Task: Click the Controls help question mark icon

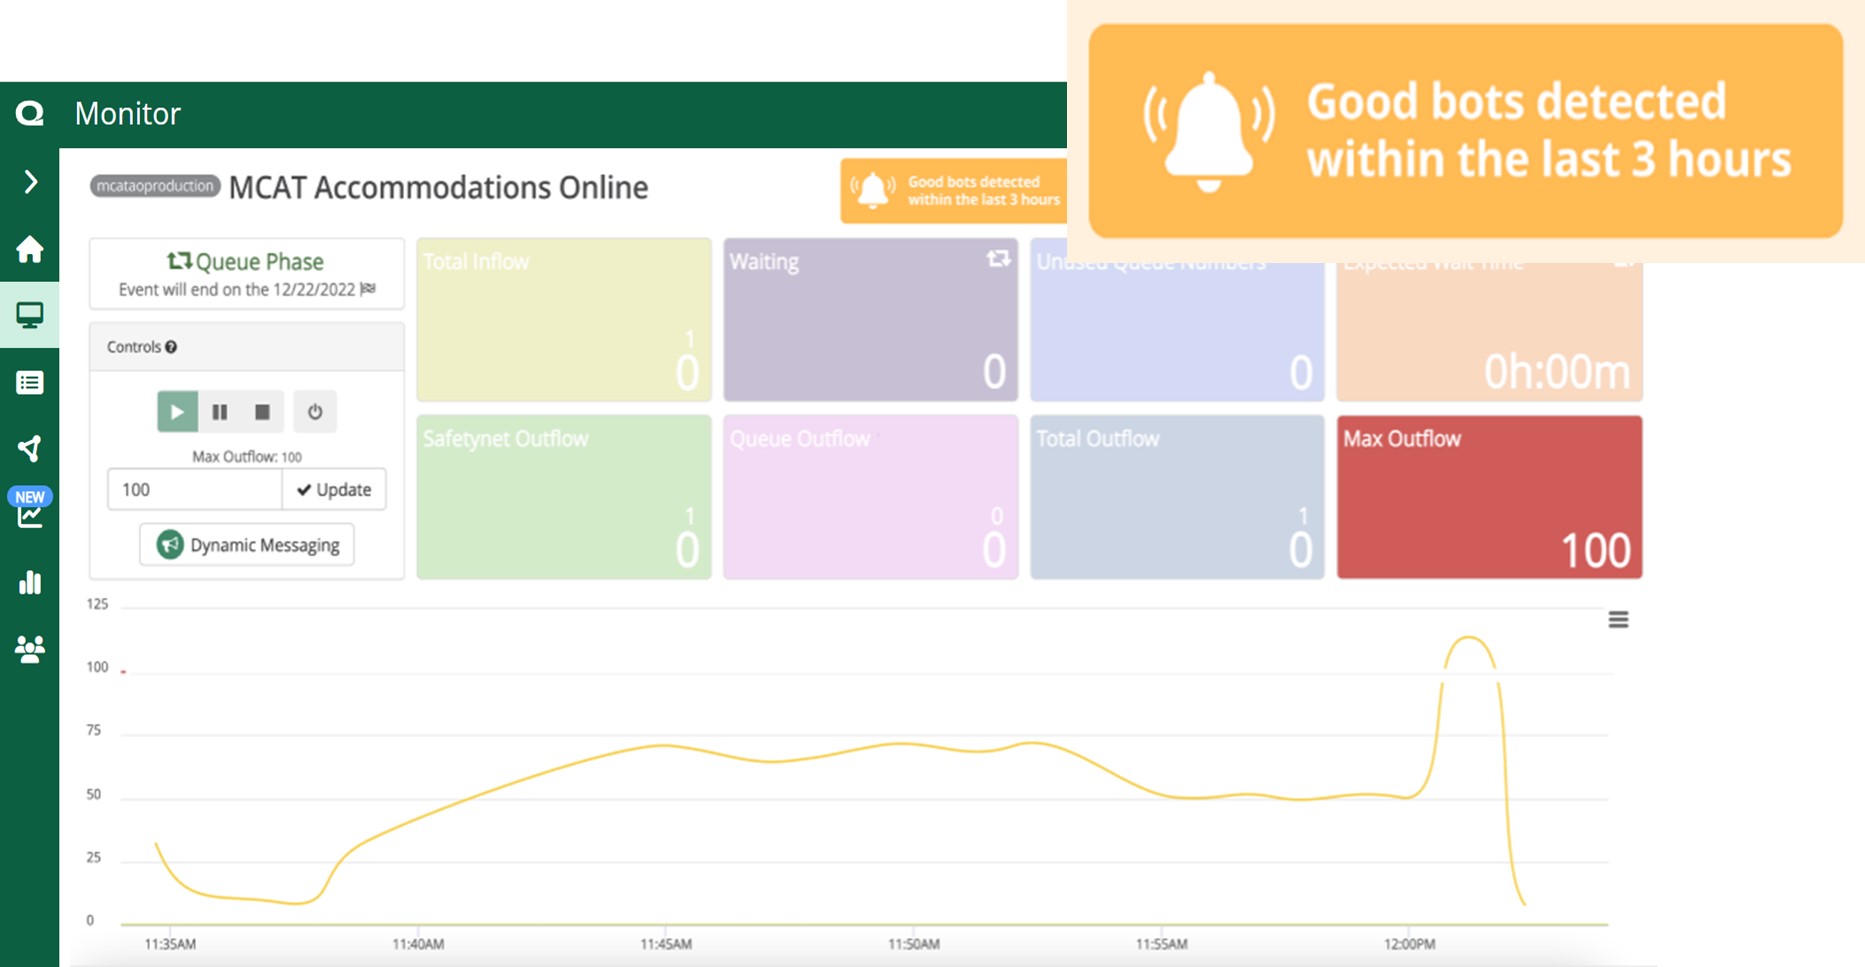Action: 171,347
